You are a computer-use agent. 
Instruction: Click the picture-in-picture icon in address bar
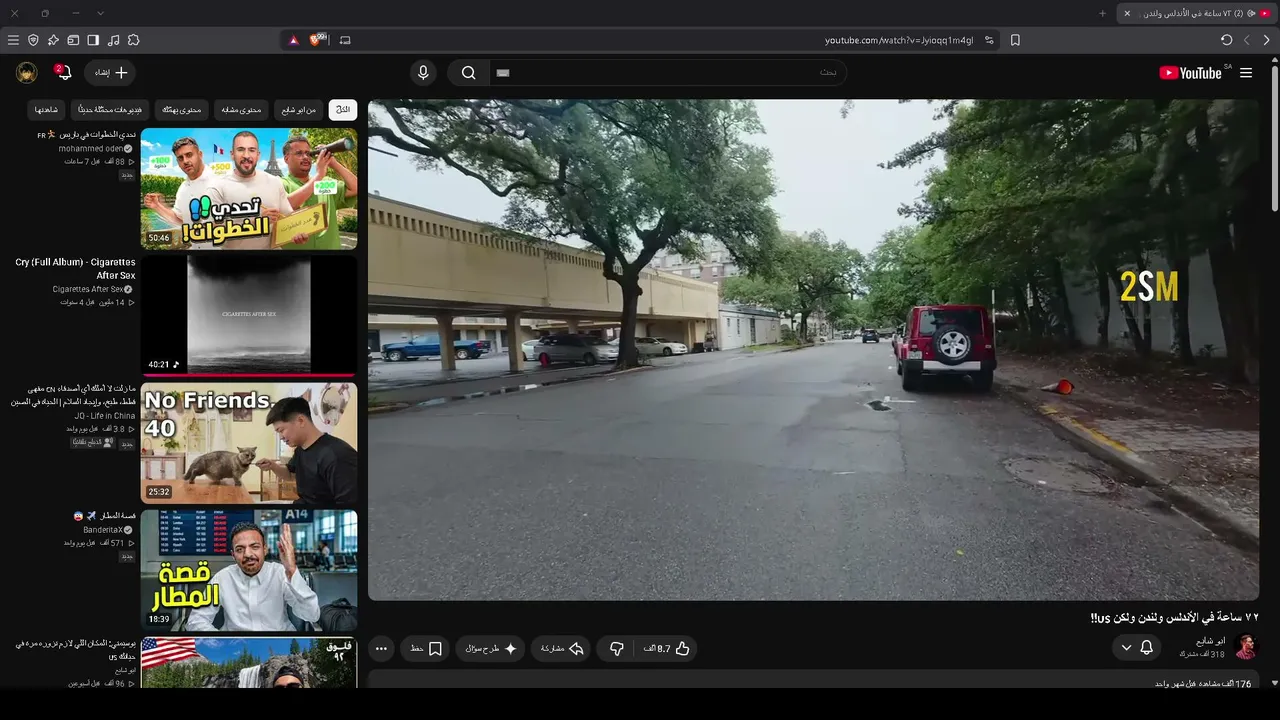click(x=345, y=40)
